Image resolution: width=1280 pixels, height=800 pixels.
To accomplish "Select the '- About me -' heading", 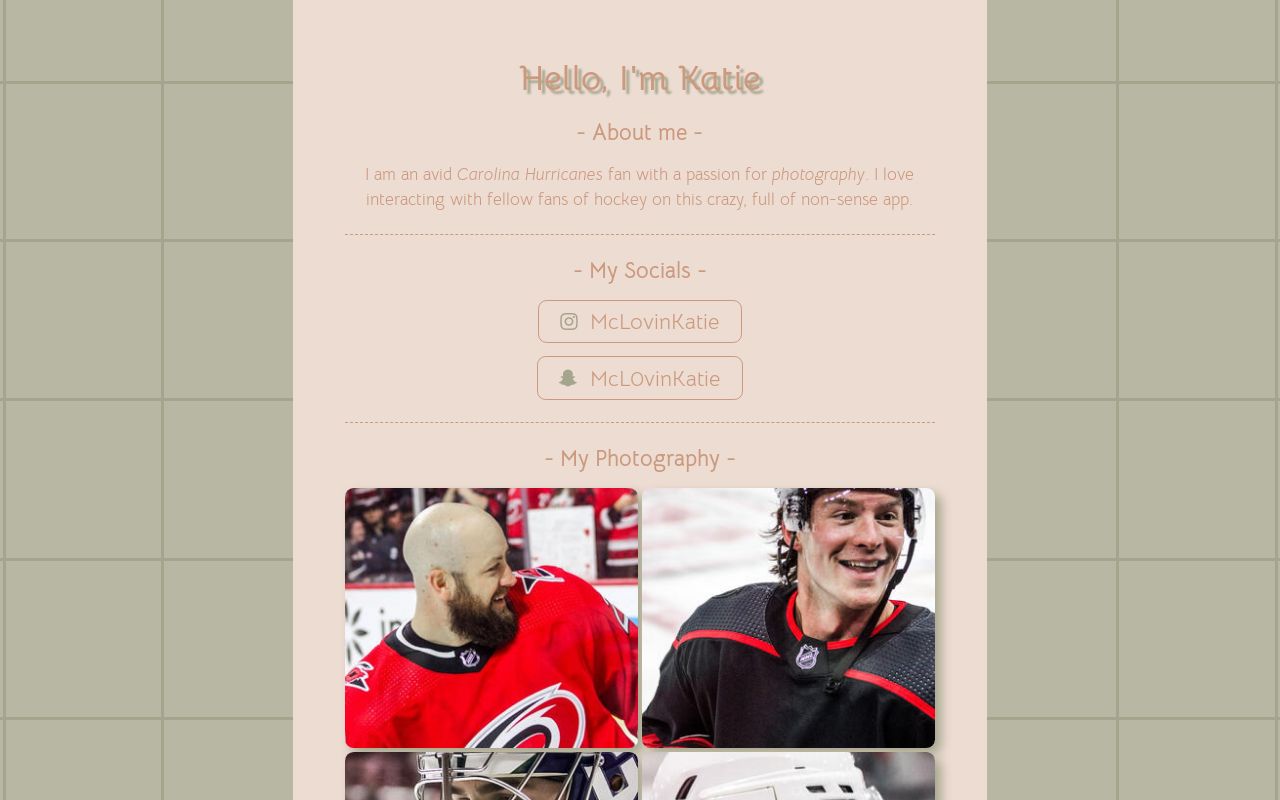I will [640, 132].
